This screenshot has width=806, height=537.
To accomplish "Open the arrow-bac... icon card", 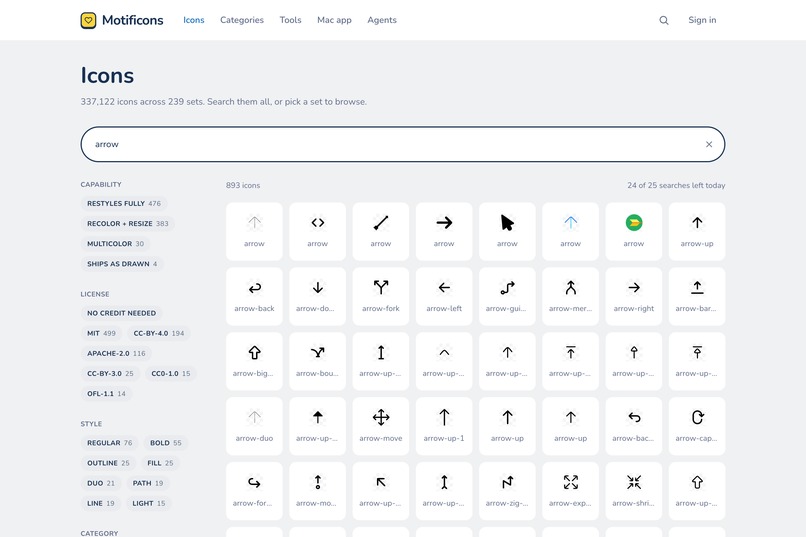I will tap(634, 426).
